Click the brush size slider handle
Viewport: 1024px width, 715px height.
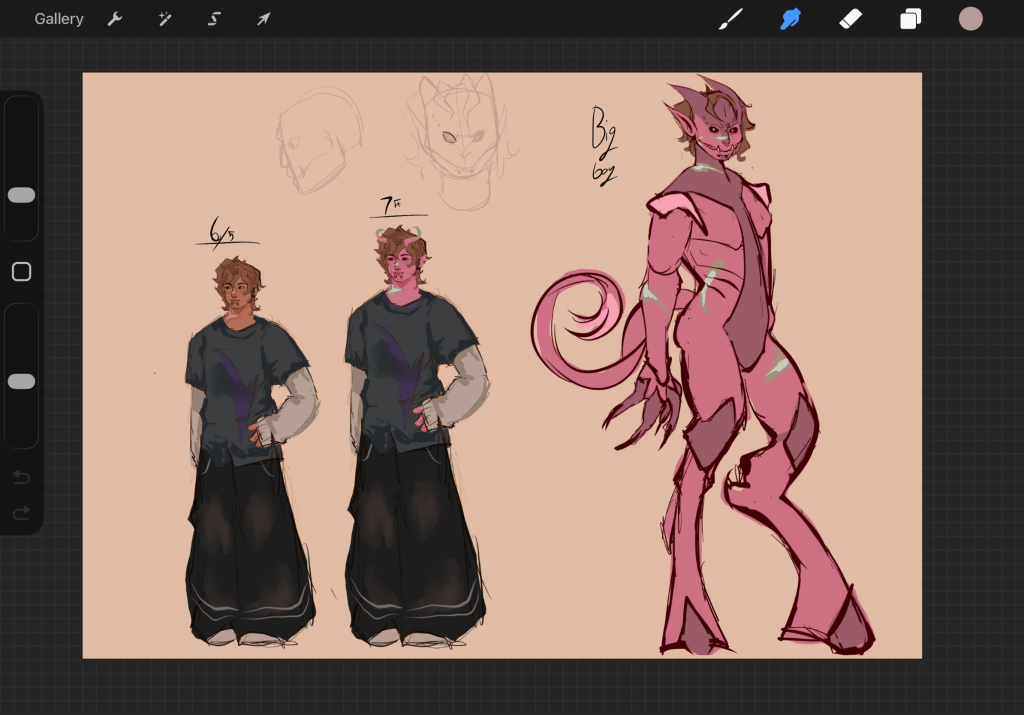pyautogui.click(x=22, y=195)
